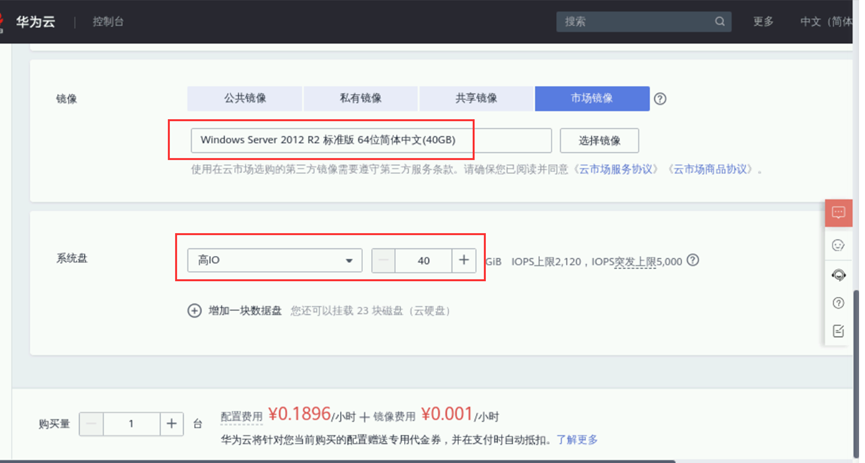Click the 选择镜像 button
This screenshot has width=865, height=463.
[599, 141]
